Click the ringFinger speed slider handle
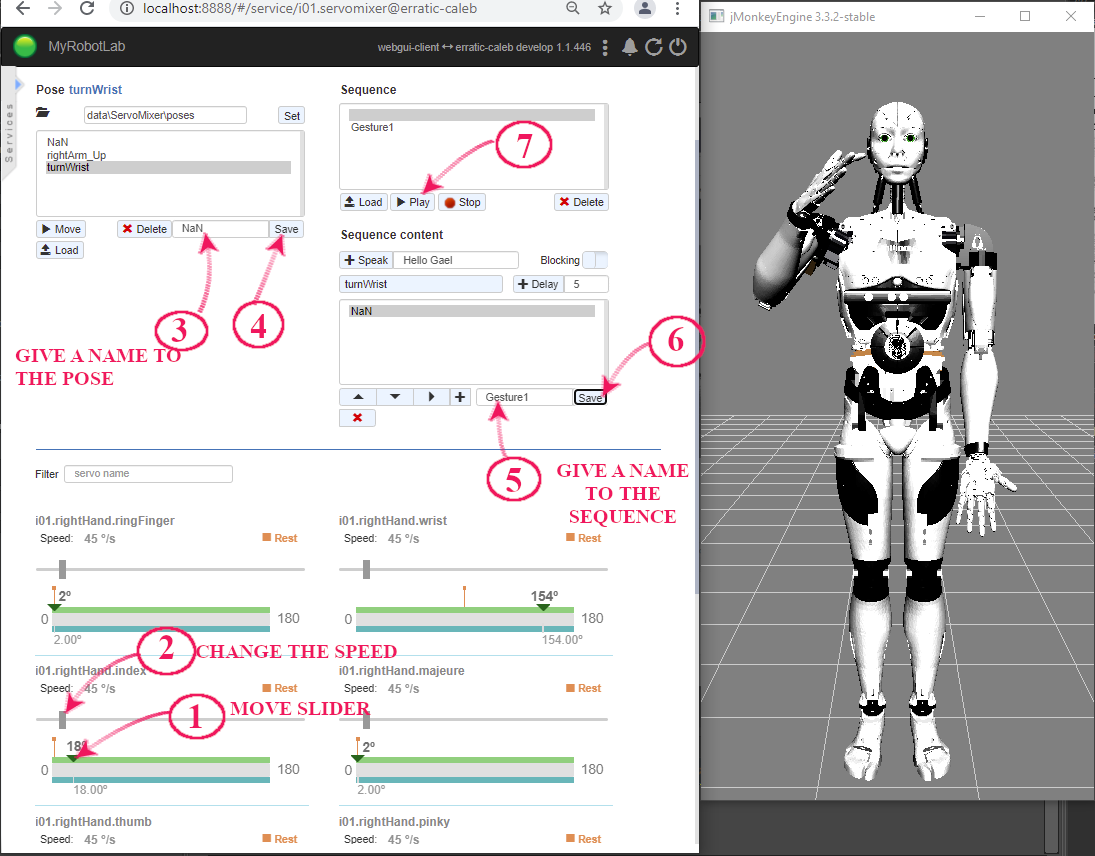 pyautogui.click(x=62, y=569)
